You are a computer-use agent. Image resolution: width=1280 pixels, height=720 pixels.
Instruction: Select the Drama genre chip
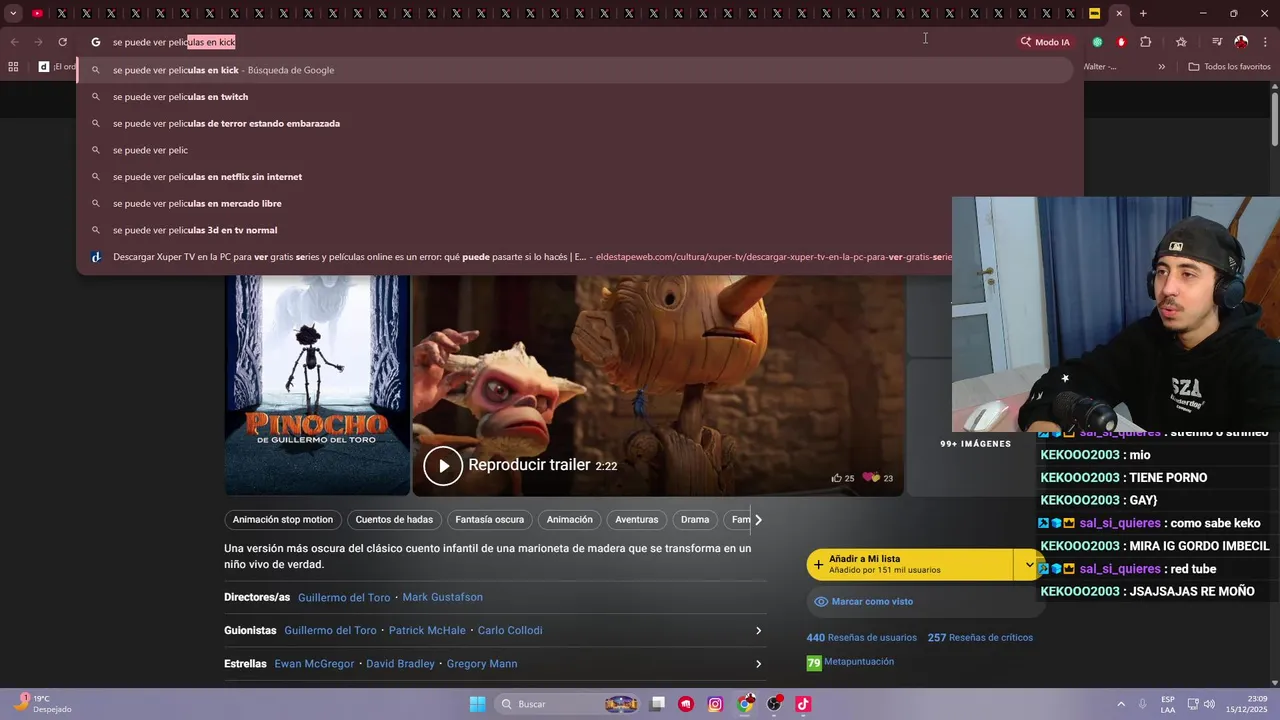coord(695,520)
